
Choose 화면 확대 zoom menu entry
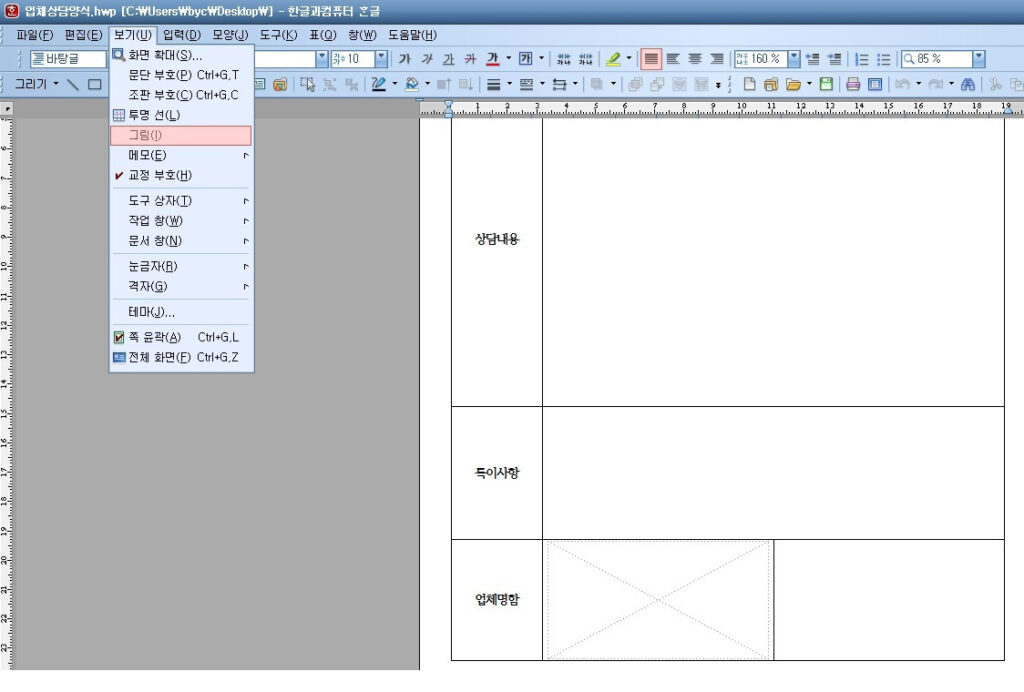click(181, 55)
